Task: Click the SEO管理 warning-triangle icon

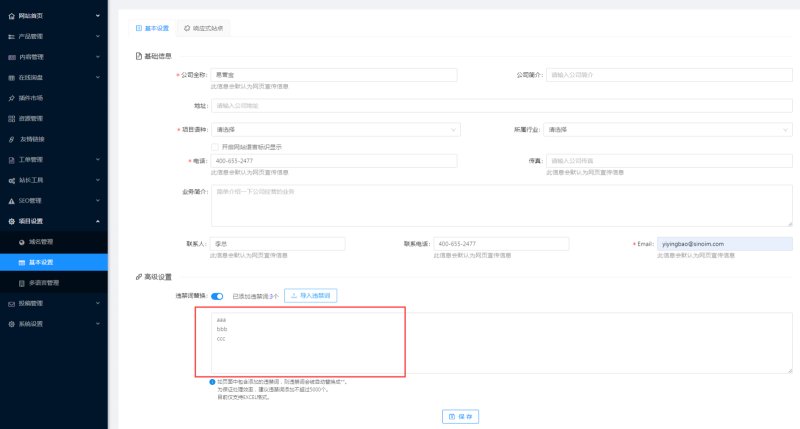Action: click(x=11, y=200)
